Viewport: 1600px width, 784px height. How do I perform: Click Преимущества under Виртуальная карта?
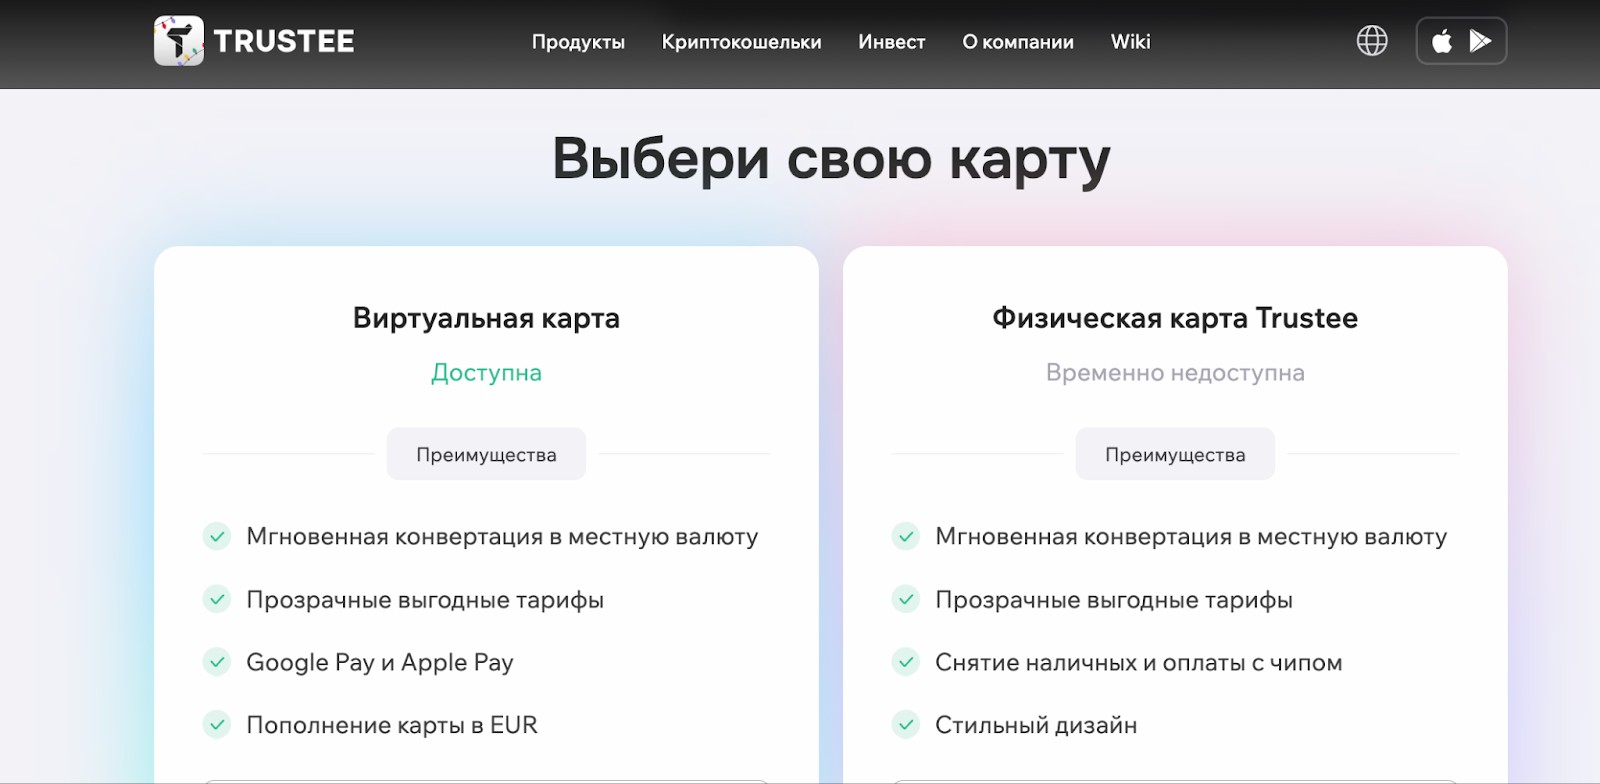[x=486, y=454]
